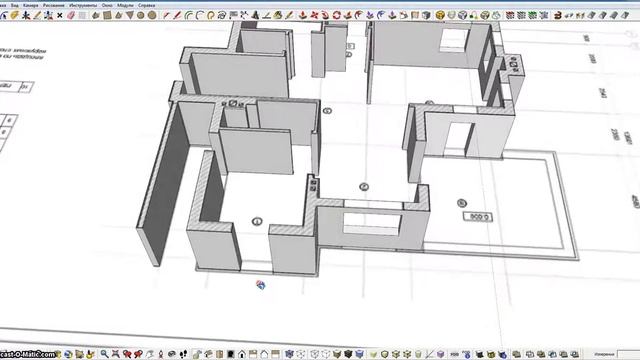Viewport: 640px width, 360px height.
Task: Open the Камера menu
Action: [31, 5]
